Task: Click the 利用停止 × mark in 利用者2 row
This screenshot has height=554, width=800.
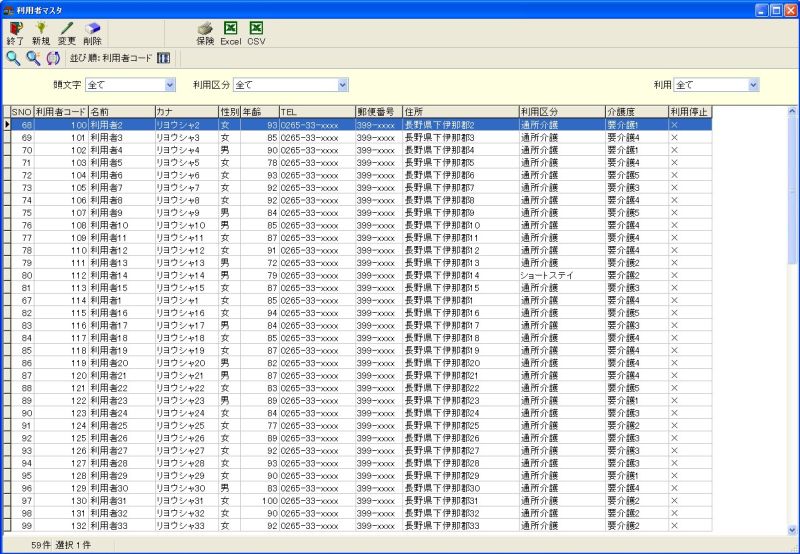Action: (x=674, y=125)
